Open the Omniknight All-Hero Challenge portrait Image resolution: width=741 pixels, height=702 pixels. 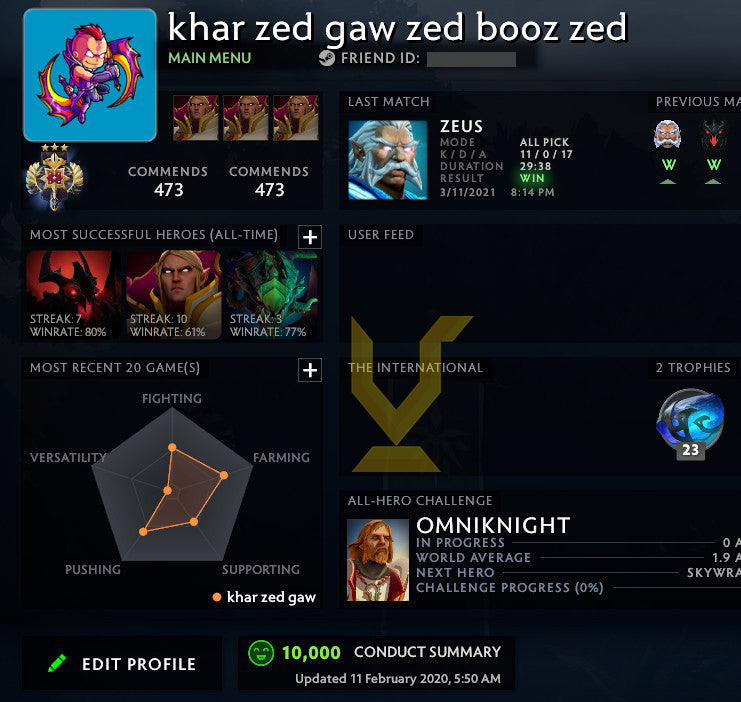[378, 560]
